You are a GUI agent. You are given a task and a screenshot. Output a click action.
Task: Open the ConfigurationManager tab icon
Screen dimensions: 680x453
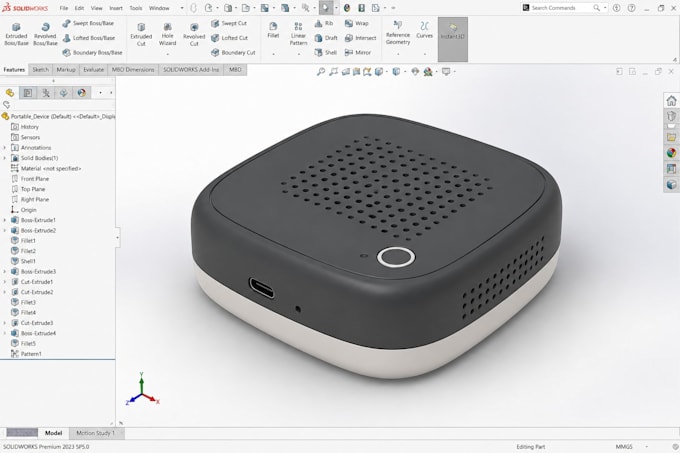[46, 93]
